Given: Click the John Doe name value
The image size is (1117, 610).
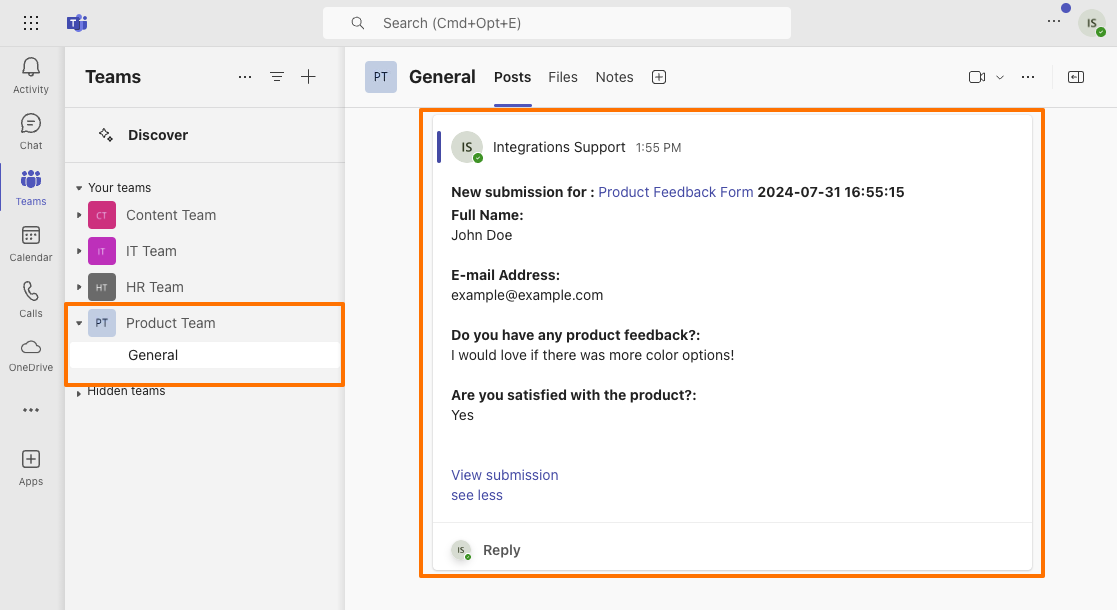Looking at the screenshot, I should pyautogui.click(x=482, y=235).
